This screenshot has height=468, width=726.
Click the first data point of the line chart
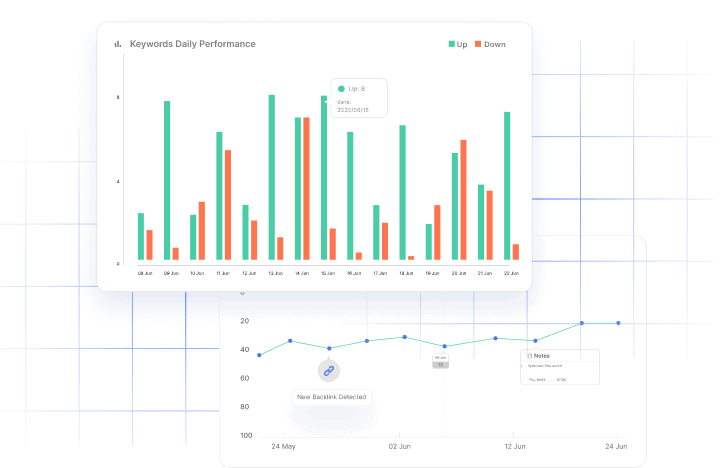pyautogui.click(x=259, y=355)
